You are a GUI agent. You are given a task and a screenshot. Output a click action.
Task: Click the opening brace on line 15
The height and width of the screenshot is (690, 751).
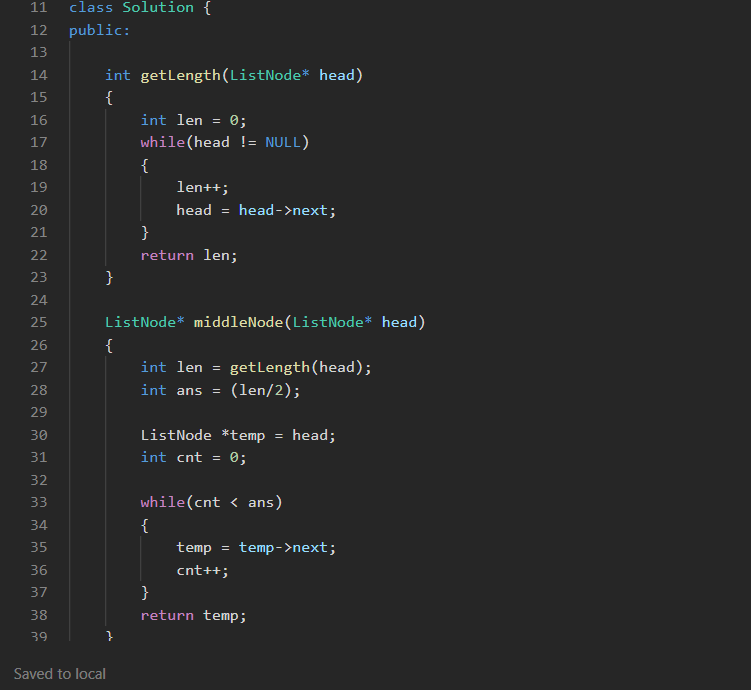(x=109, y=98)
